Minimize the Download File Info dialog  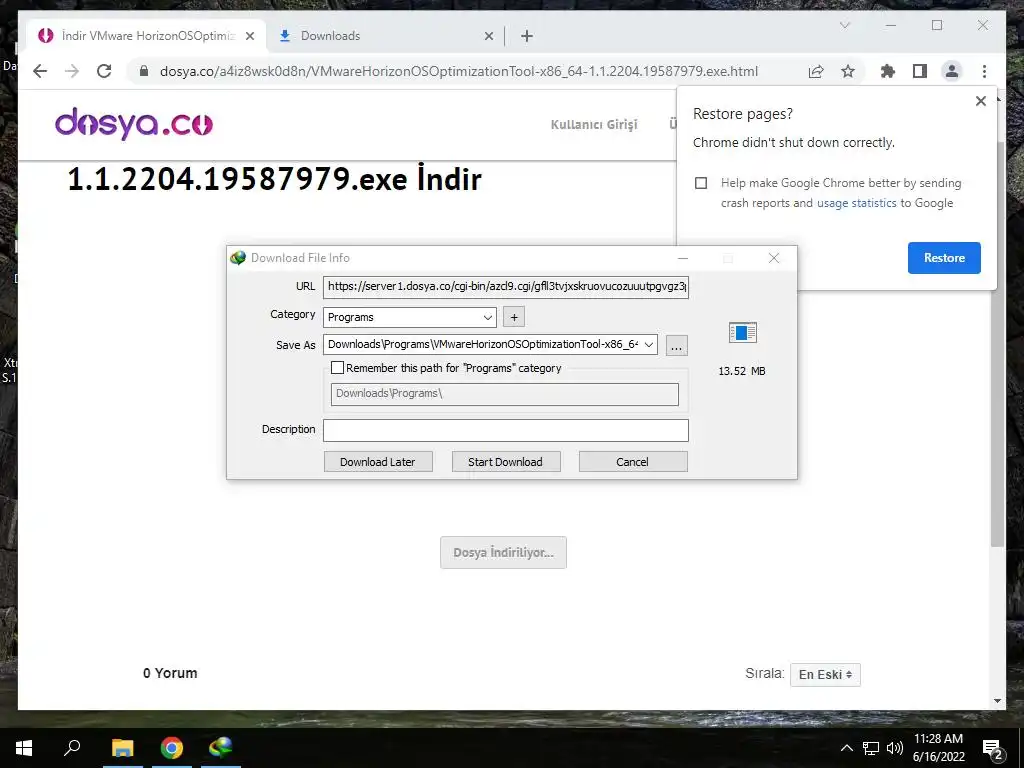(683, 258)
